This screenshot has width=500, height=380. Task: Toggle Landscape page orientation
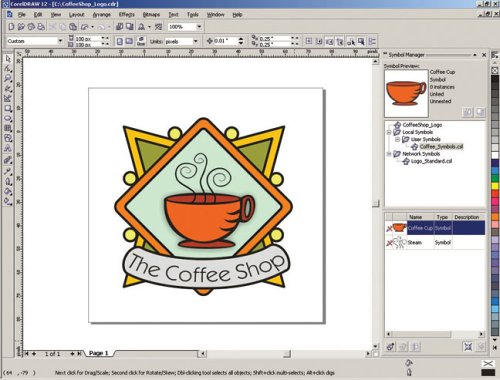pos(129,41)
